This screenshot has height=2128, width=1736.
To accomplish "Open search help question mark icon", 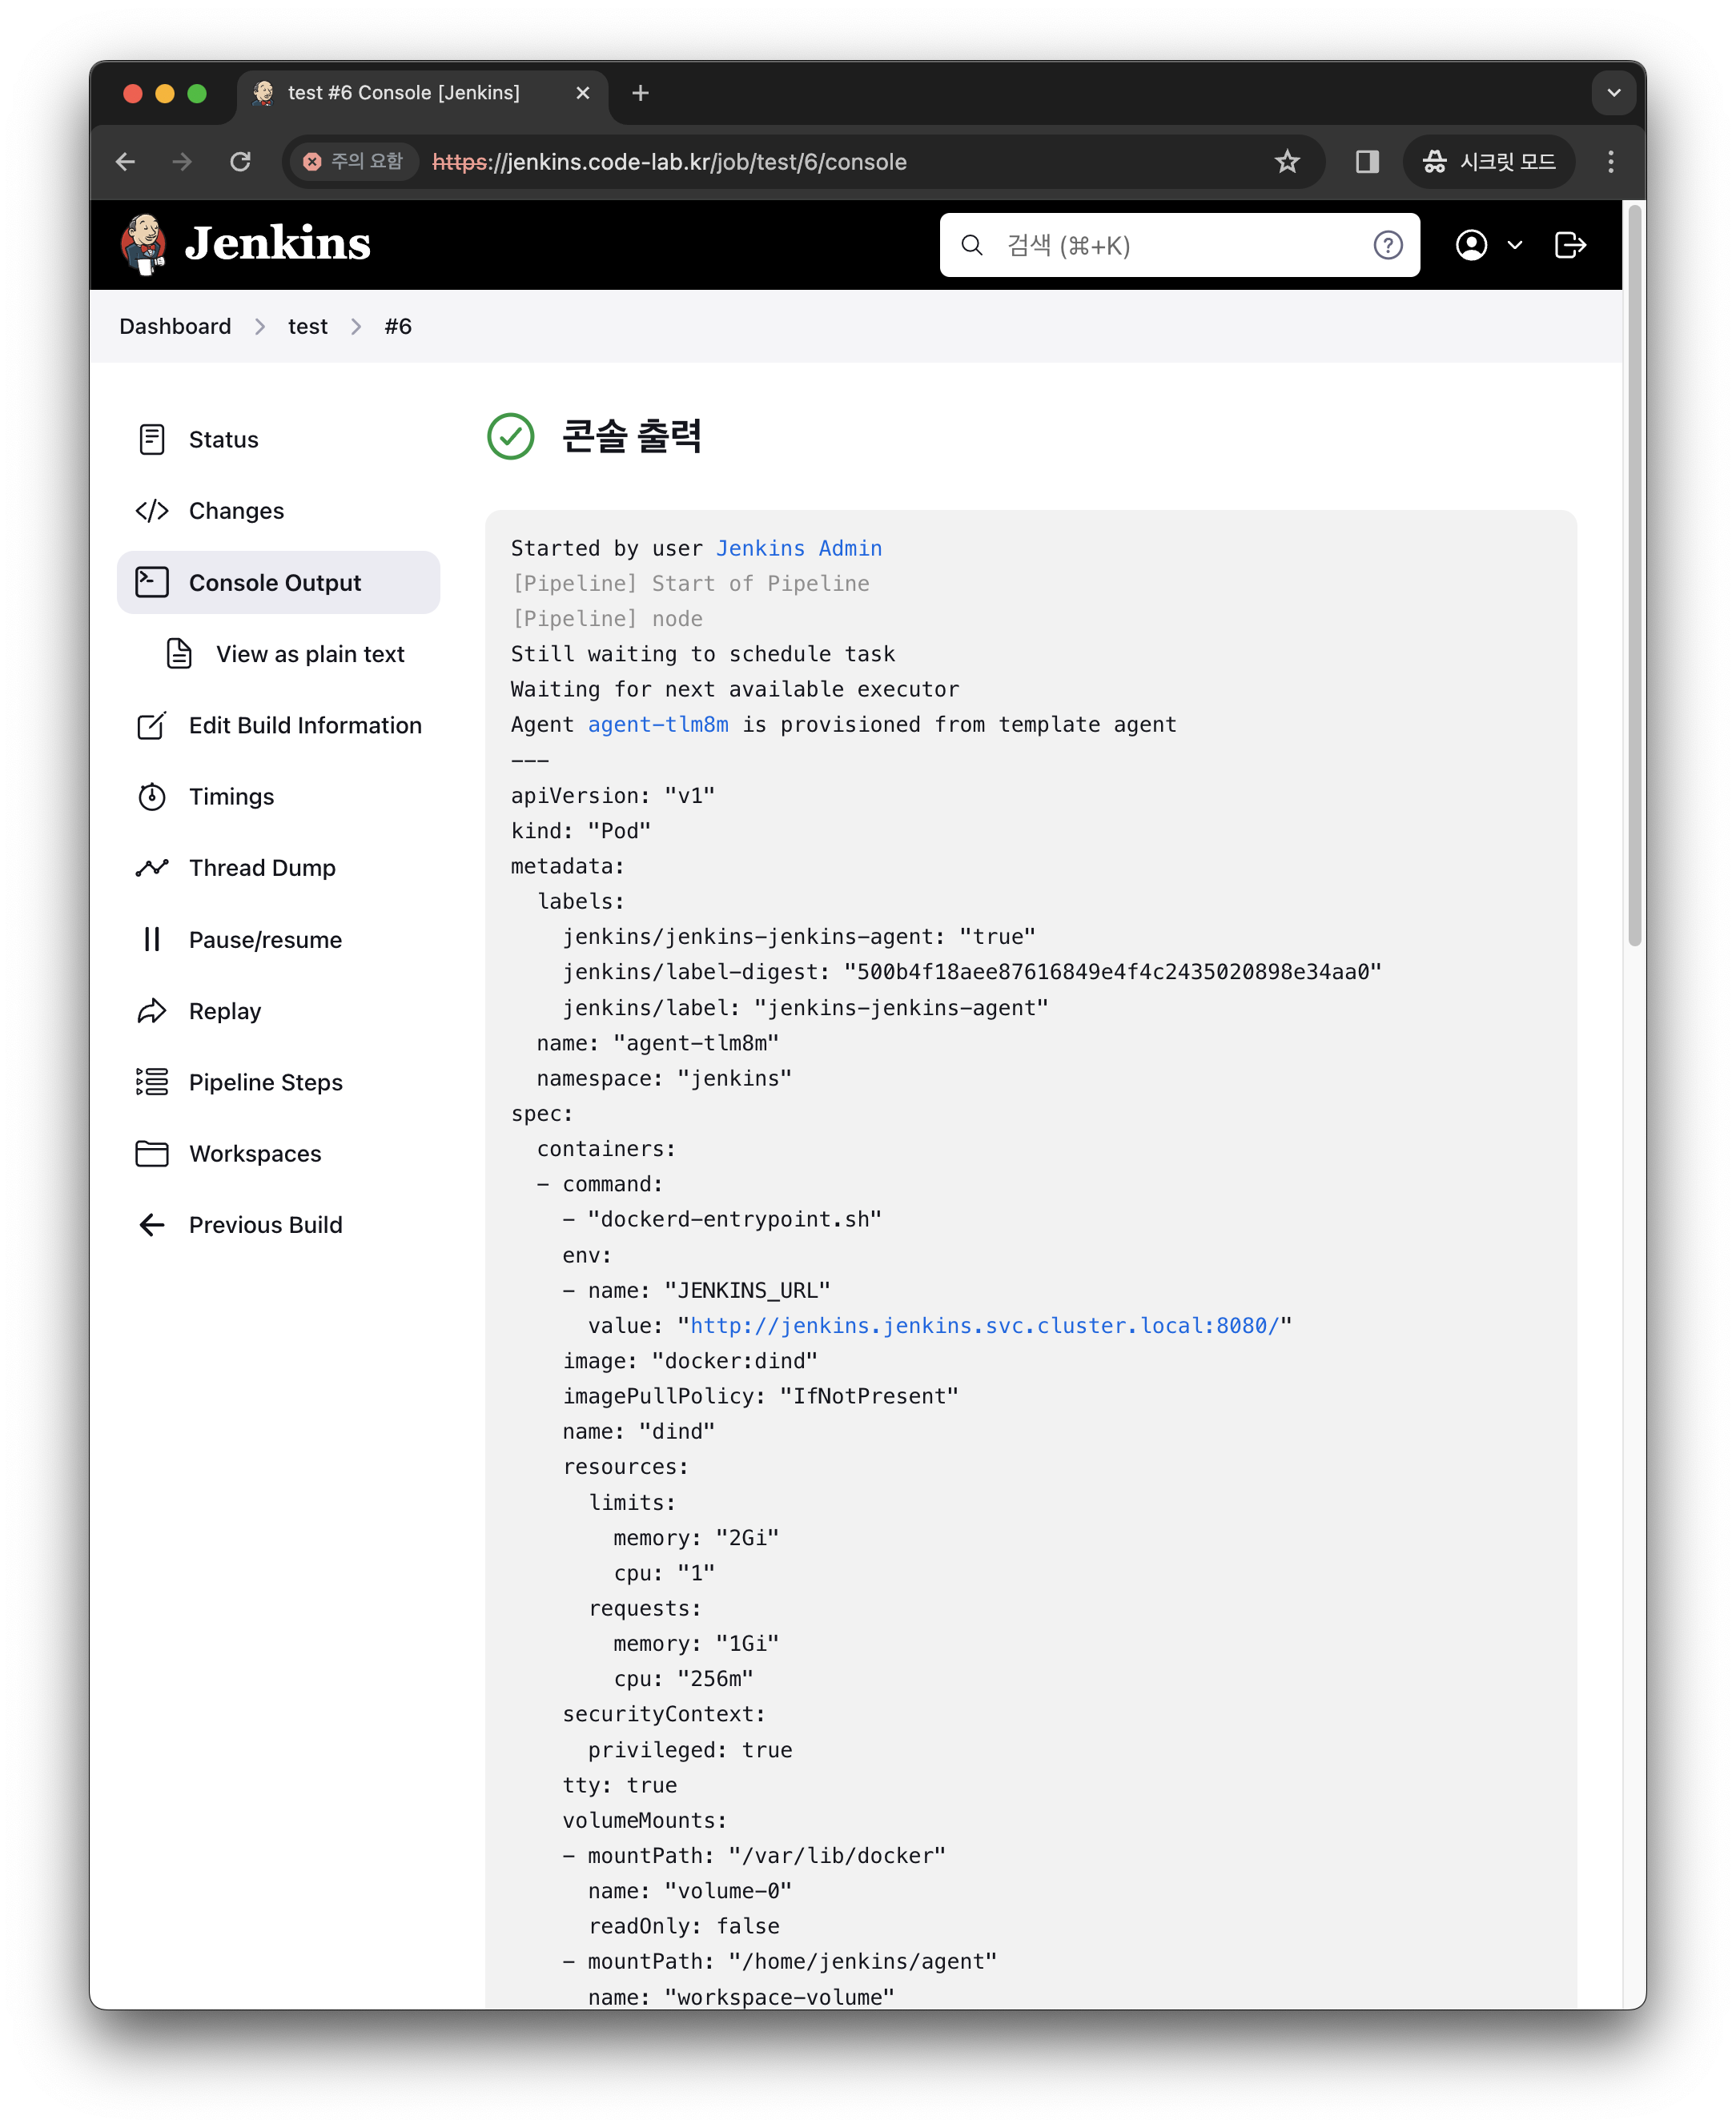I will pyautogui.click(x=1387, y=245).
